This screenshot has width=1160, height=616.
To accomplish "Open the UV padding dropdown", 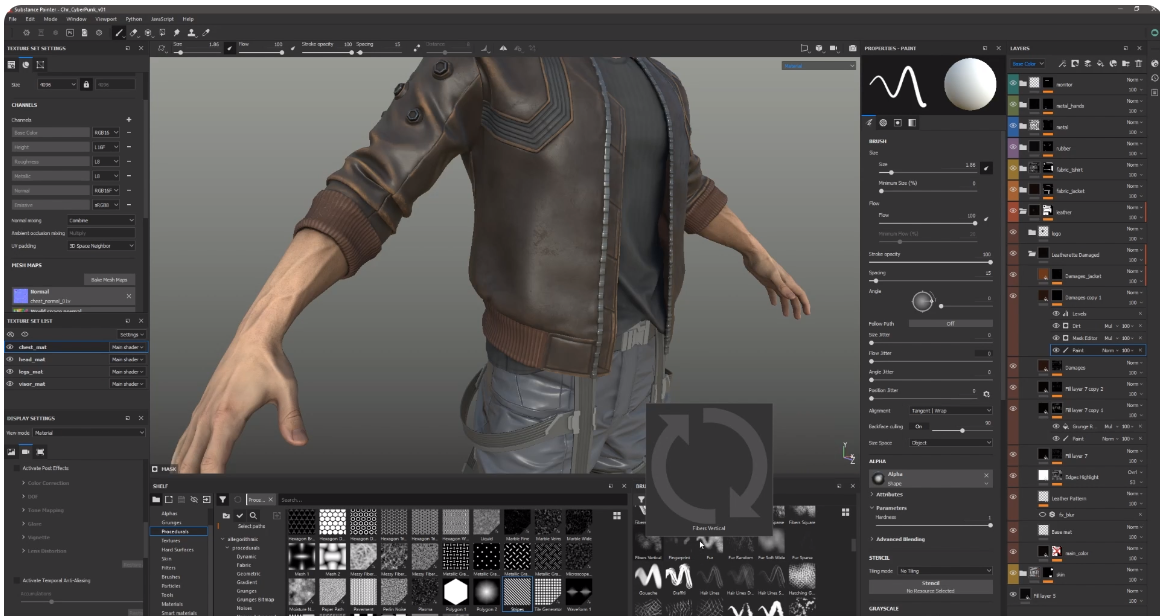I will (100, 245).
